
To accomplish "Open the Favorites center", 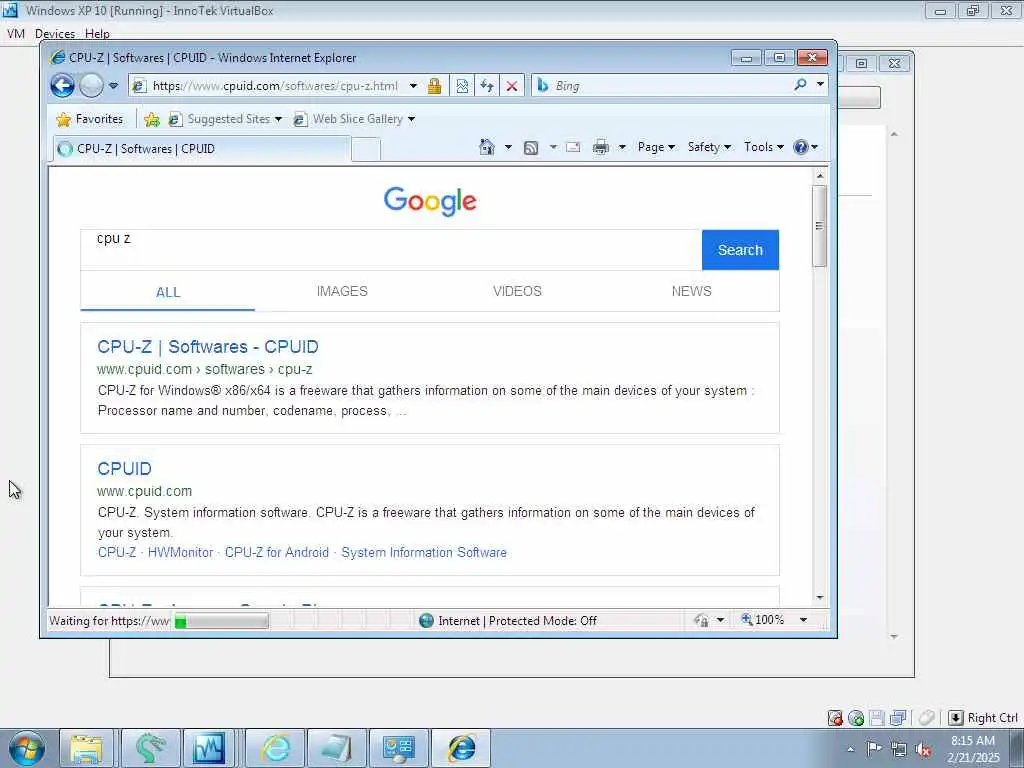I will tap(90, 119).
